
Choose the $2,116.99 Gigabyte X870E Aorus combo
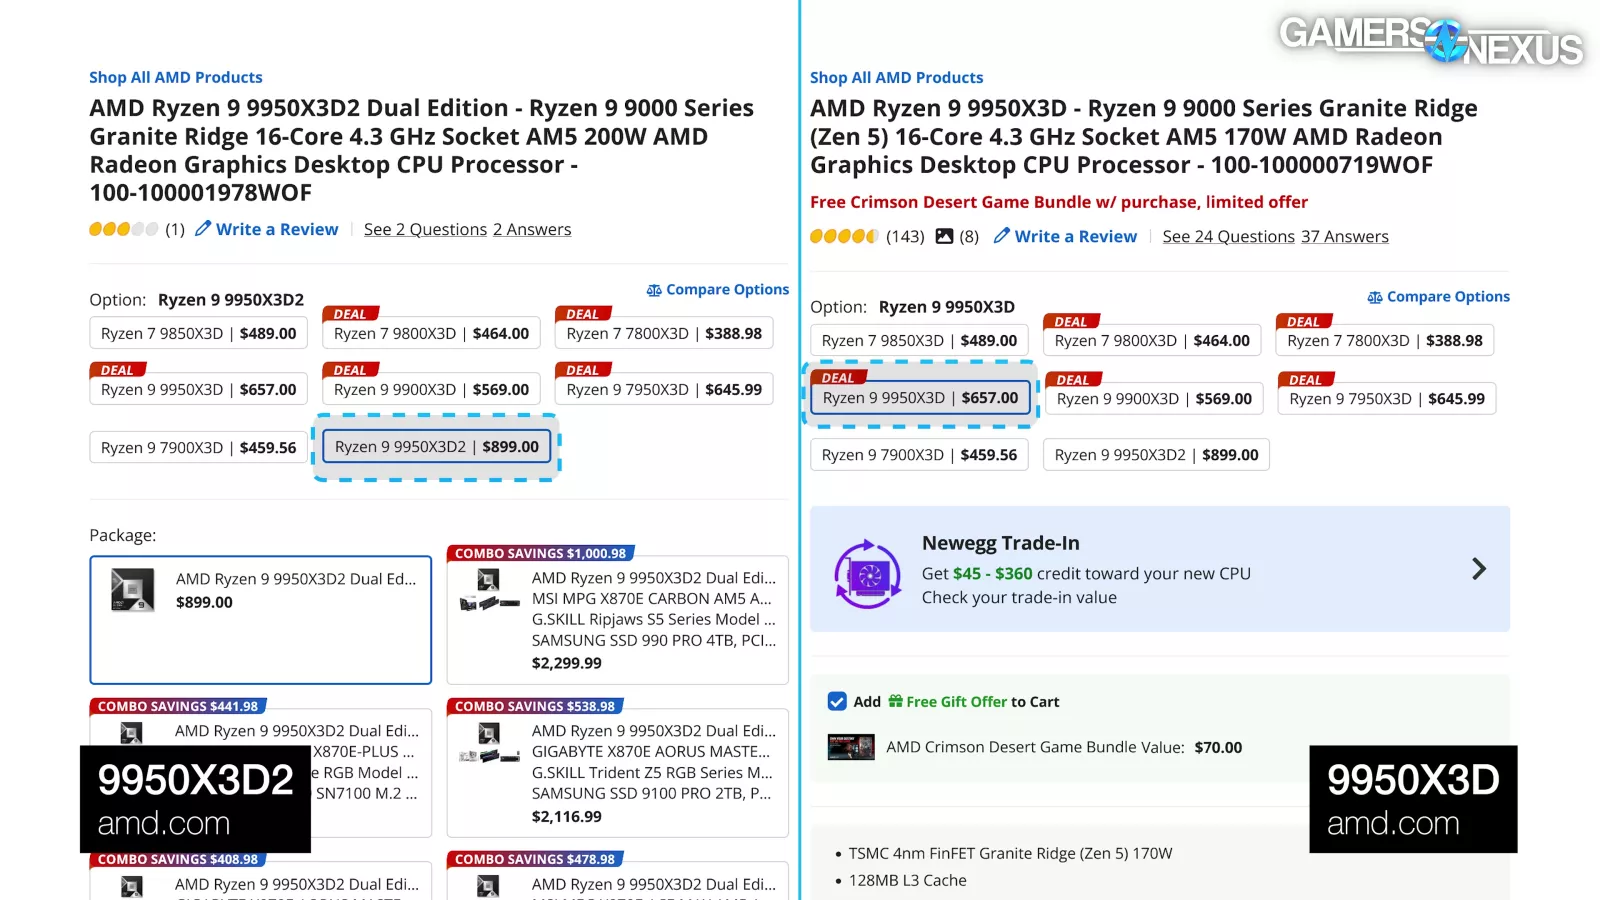coord(617,773)
